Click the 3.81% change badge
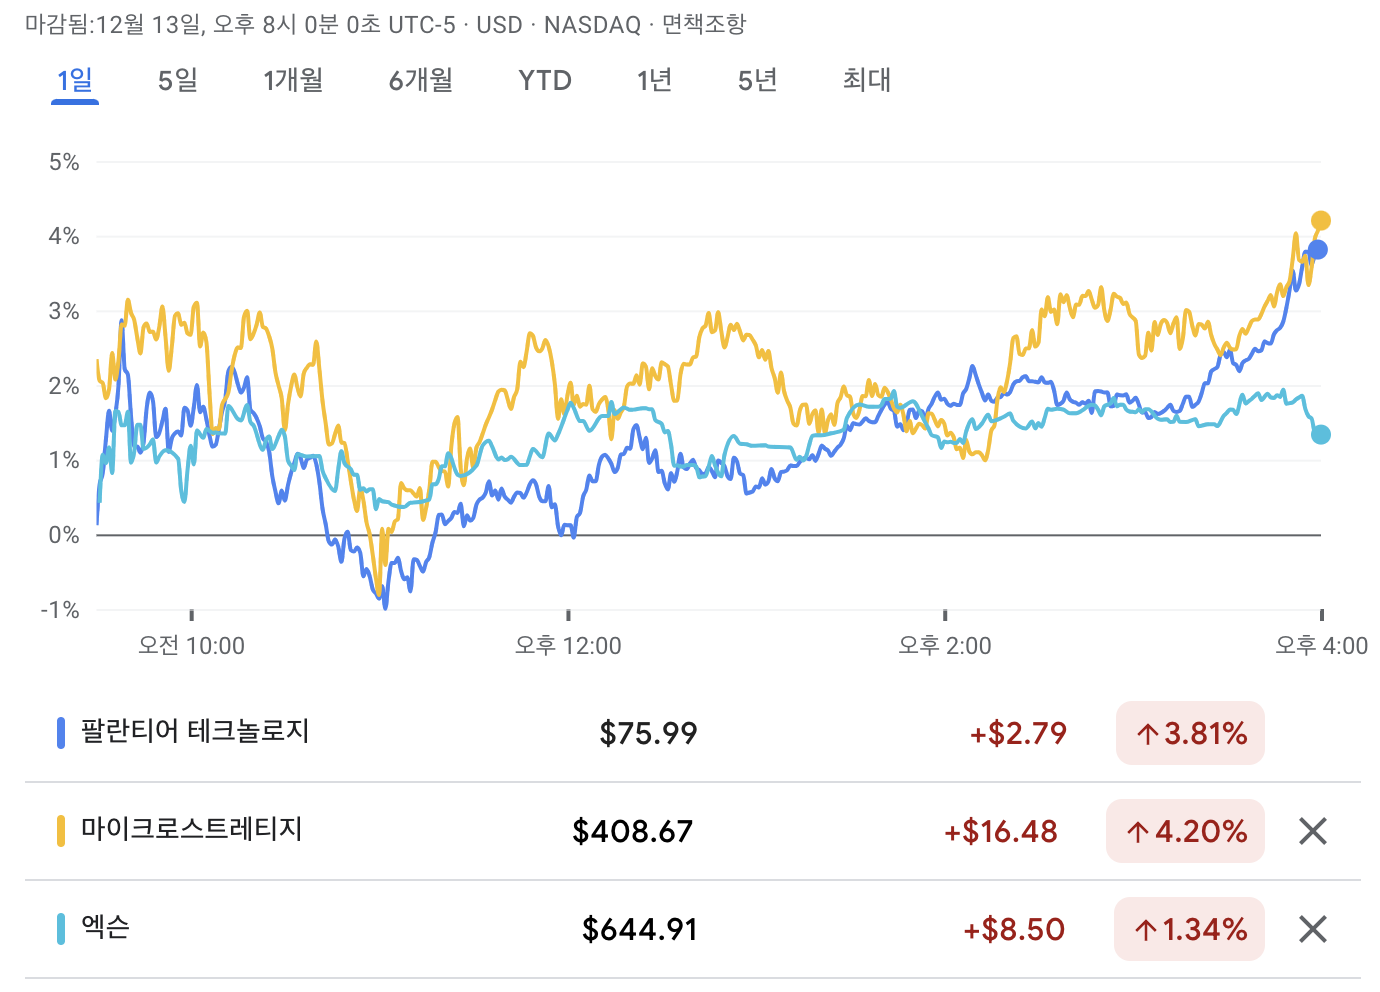The image size is (1380, 992). tap(1190, 733)
